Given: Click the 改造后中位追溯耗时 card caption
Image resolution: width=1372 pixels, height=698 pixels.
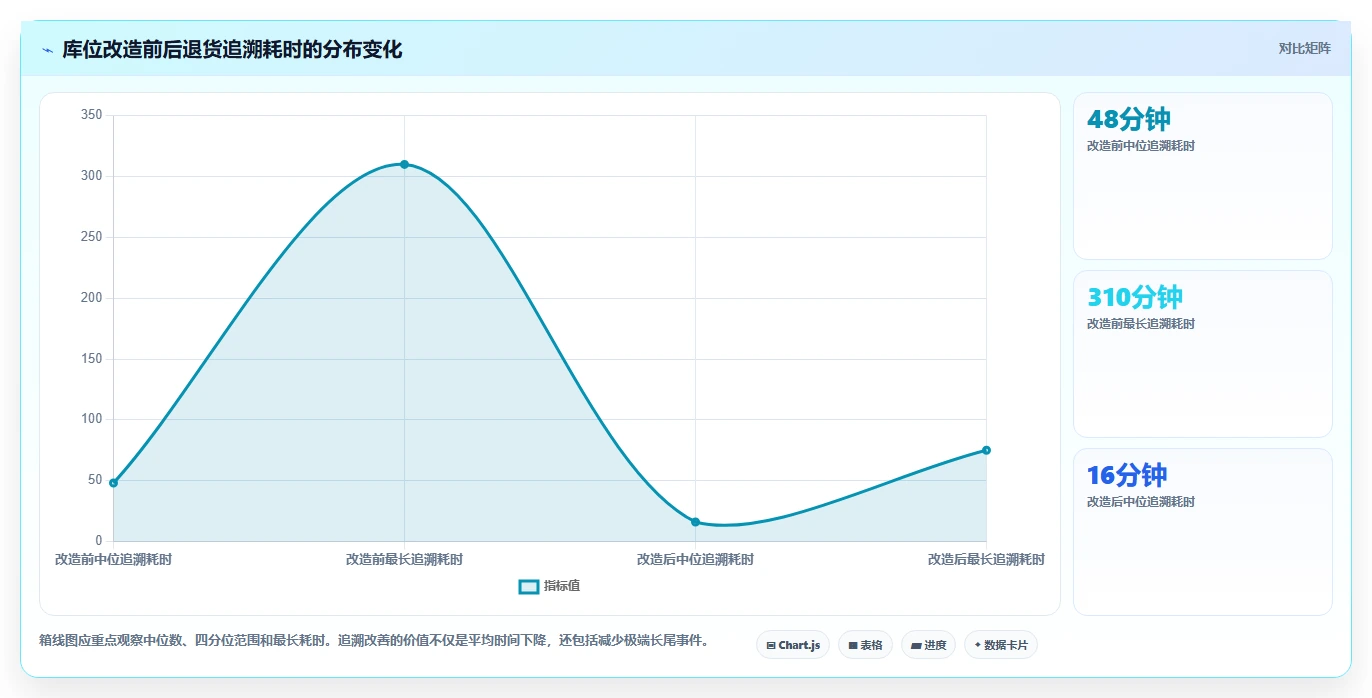Looking at the screenshot, I should pos(1140,502).
